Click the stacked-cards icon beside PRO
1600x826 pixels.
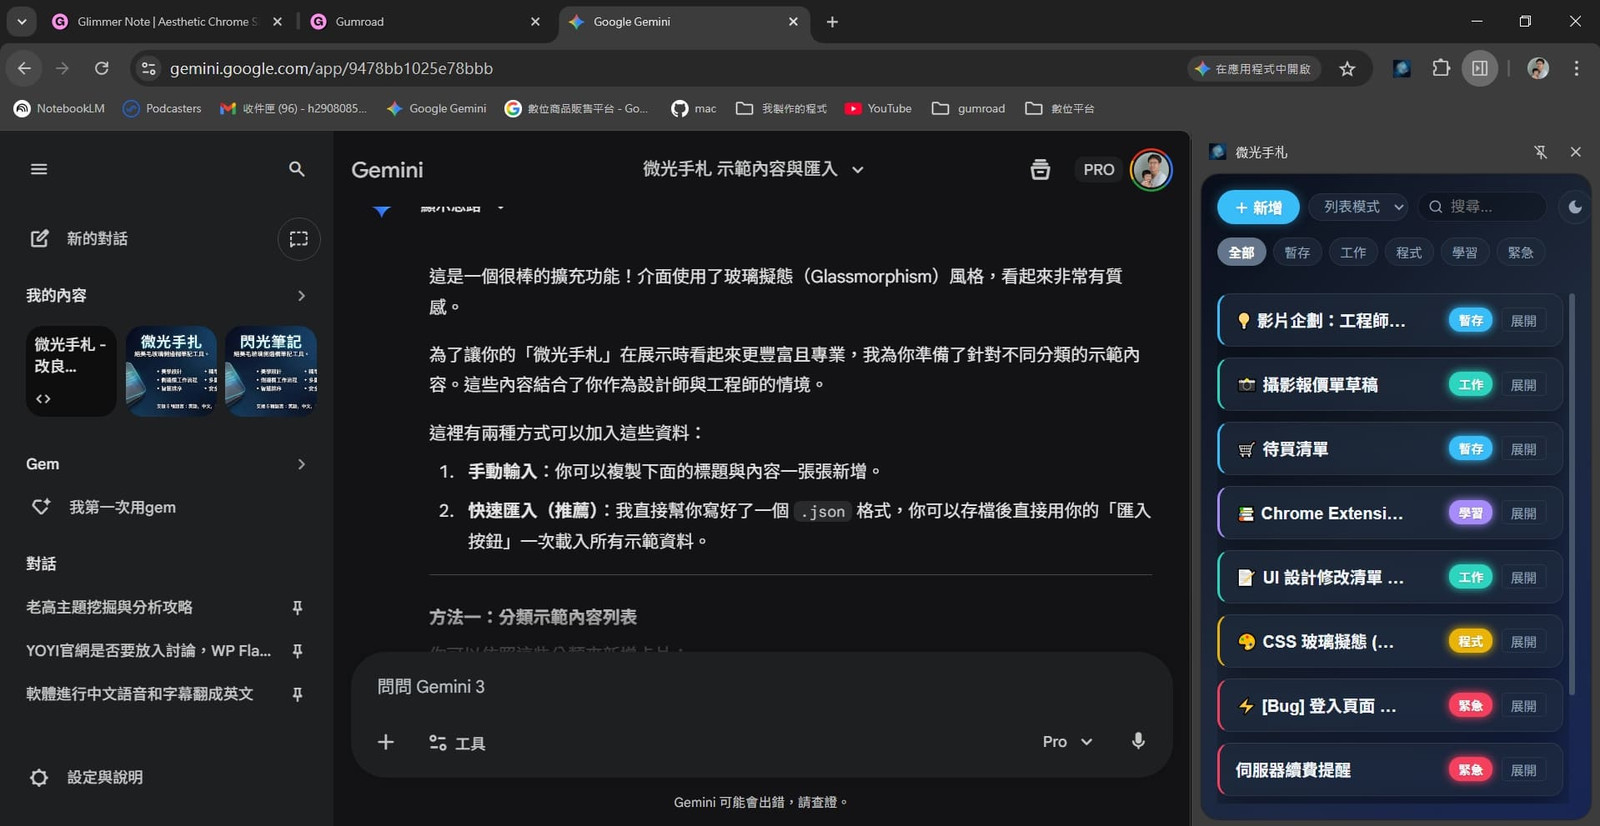point(1040,169)
